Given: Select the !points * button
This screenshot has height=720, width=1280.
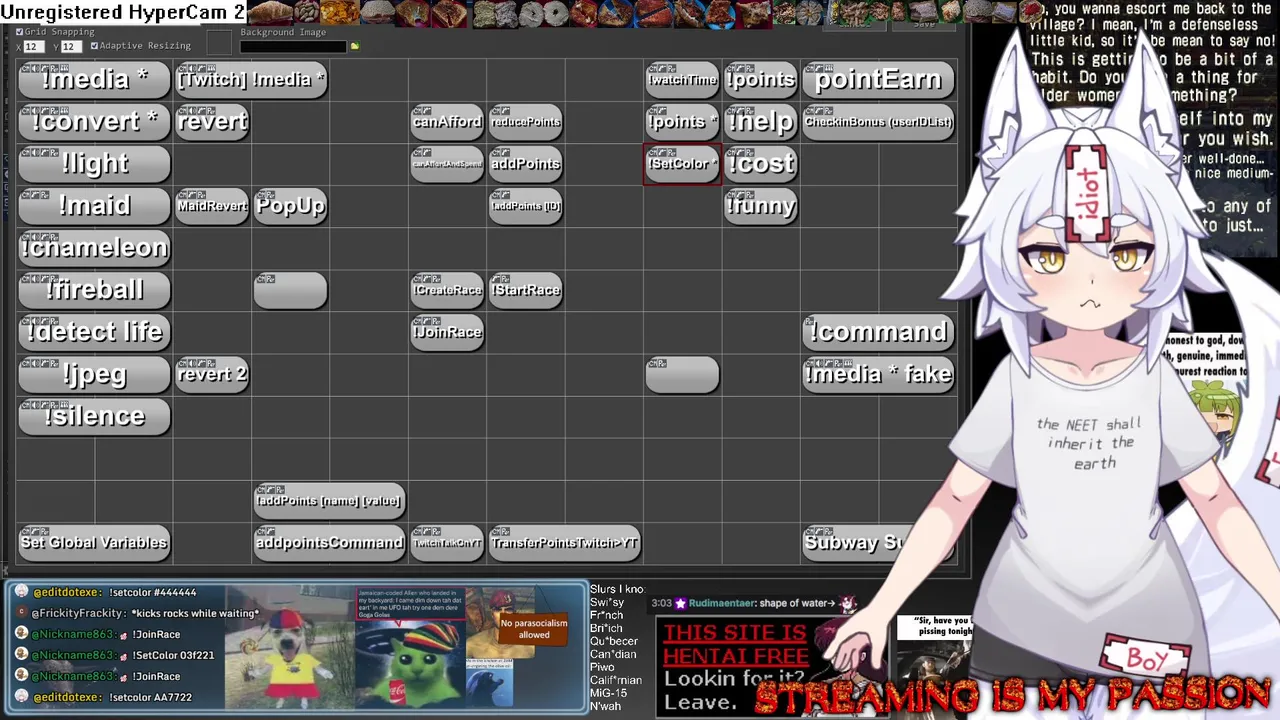Looking at the screenshot, I should coord(682,122).
